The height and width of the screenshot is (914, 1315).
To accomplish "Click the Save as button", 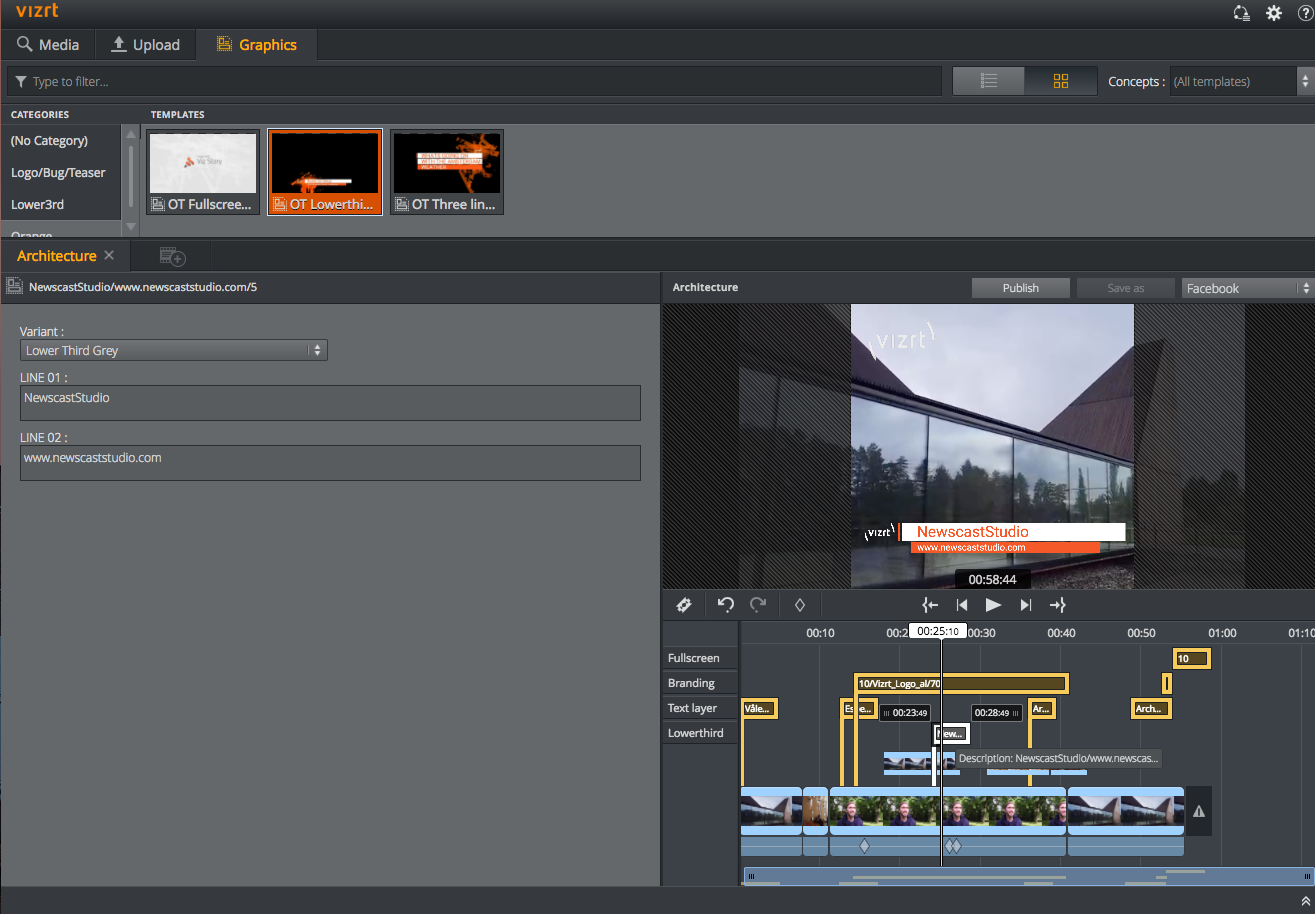I will click(x=1124, y=287).
